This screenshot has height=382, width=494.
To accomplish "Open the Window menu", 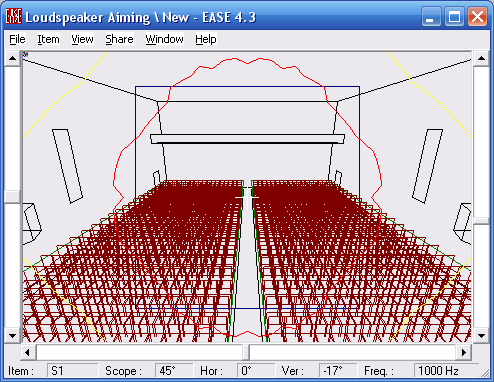I will (x=164, y=39).
